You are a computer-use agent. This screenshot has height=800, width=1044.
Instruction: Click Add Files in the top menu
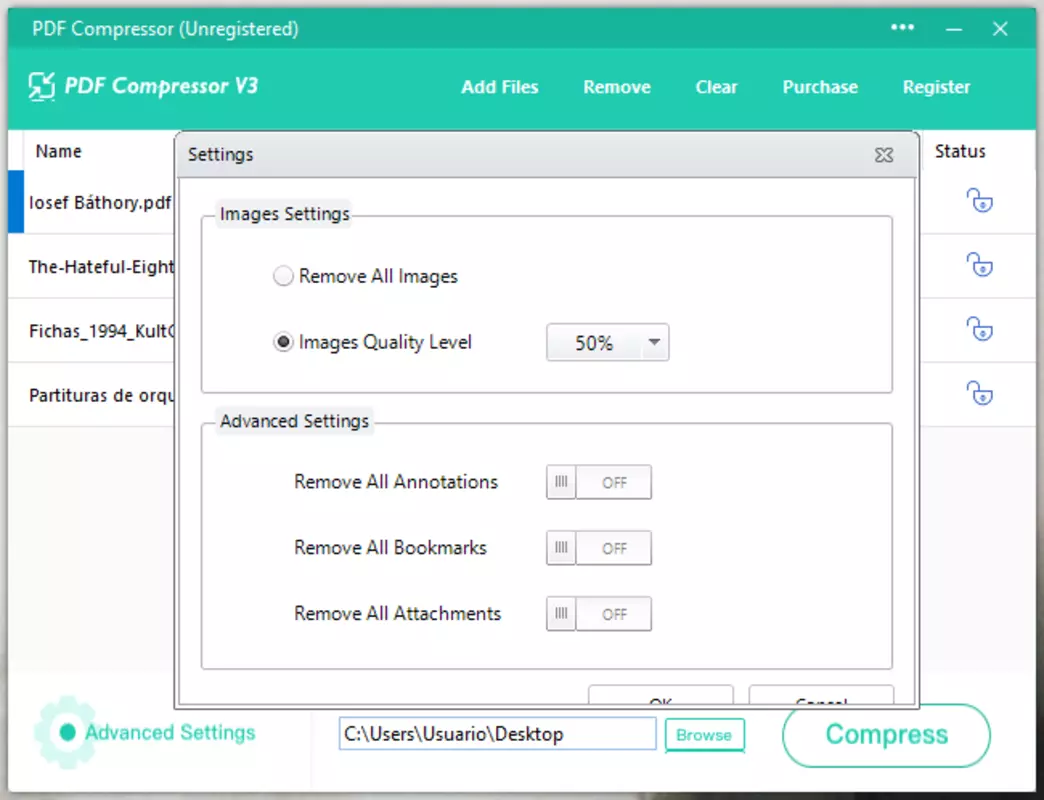(x=499, y=87)
